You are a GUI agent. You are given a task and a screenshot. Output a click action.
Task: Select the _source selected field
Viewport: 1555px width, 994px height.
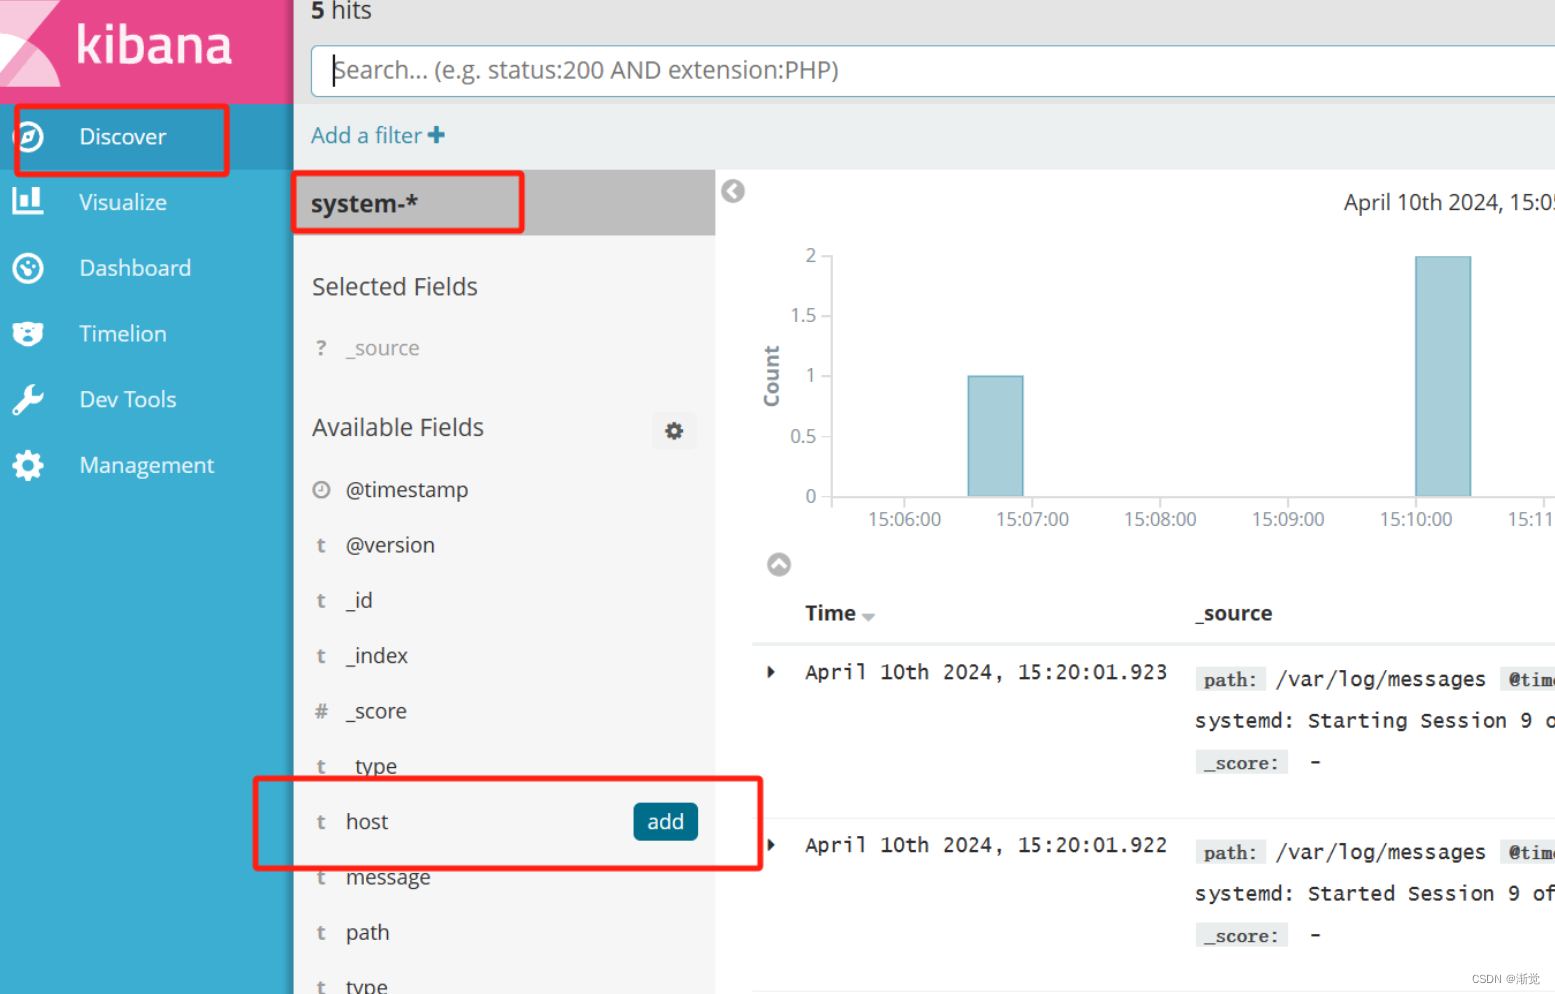pos(383,348)
